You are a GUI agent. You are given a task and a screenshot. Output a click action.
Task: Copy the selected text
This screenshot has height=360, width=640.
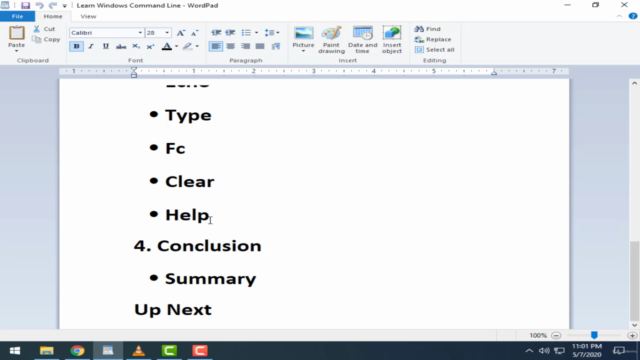pos(47,40)
